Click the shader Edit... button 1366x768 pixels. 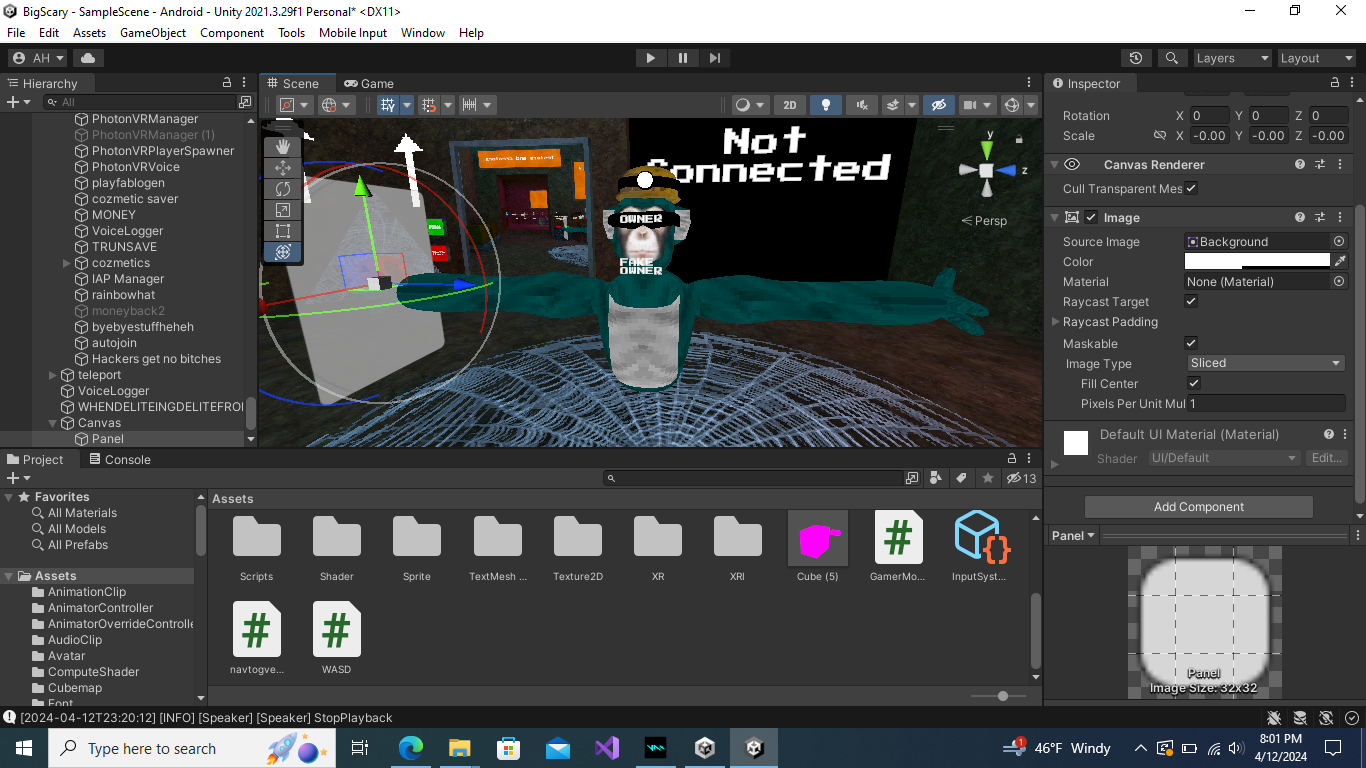pos(1327,457)
